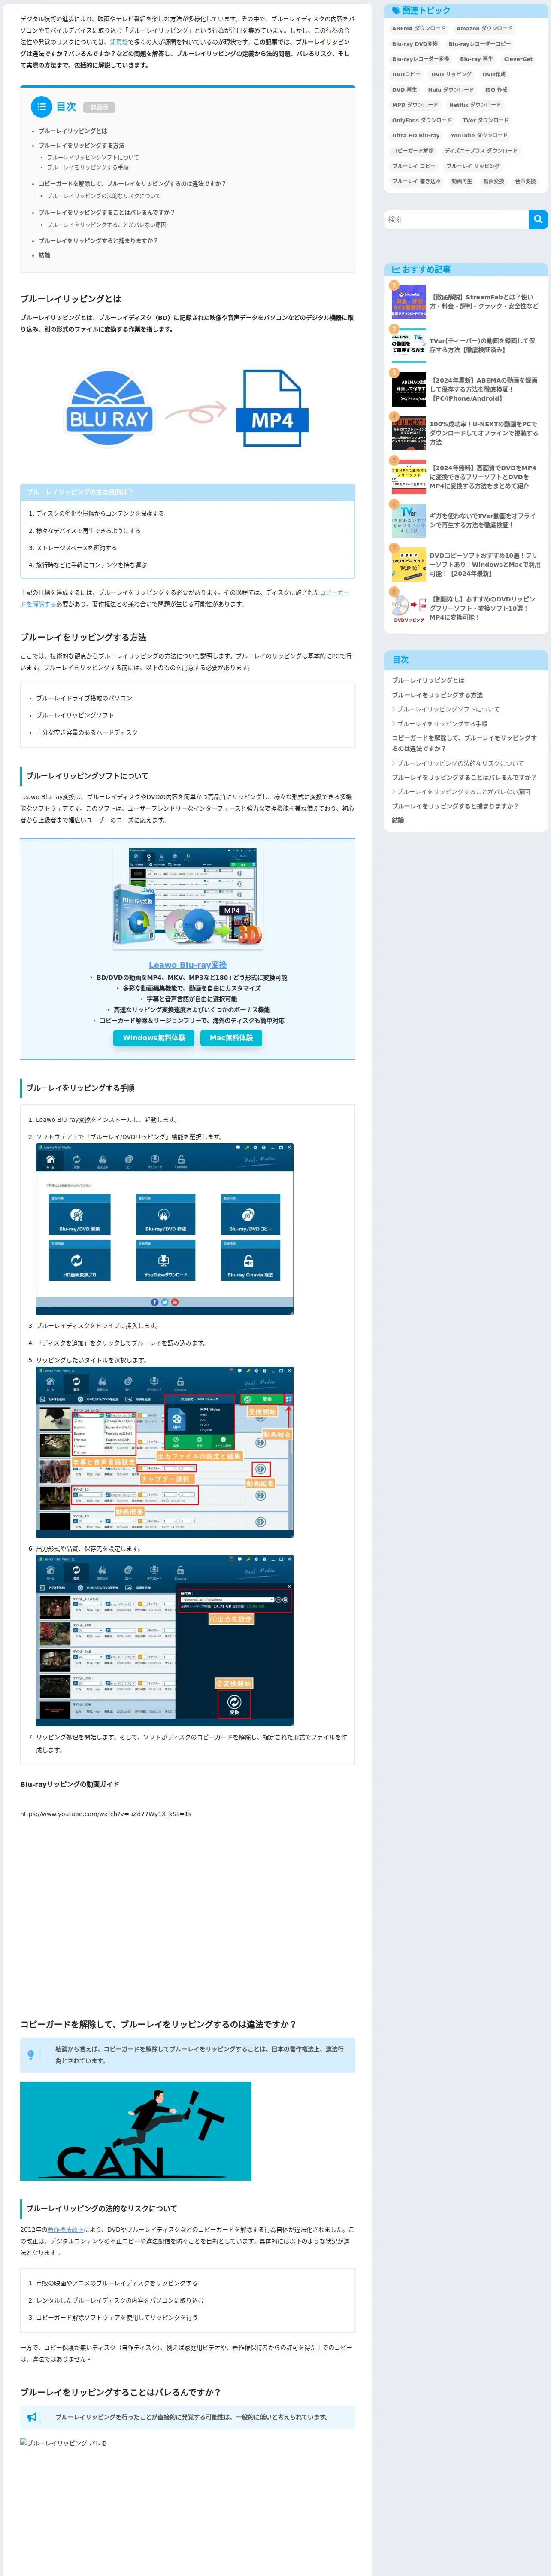Select the Netflix ダウンロード topic tag
The image size is (551, 2576).
[475, 105]
